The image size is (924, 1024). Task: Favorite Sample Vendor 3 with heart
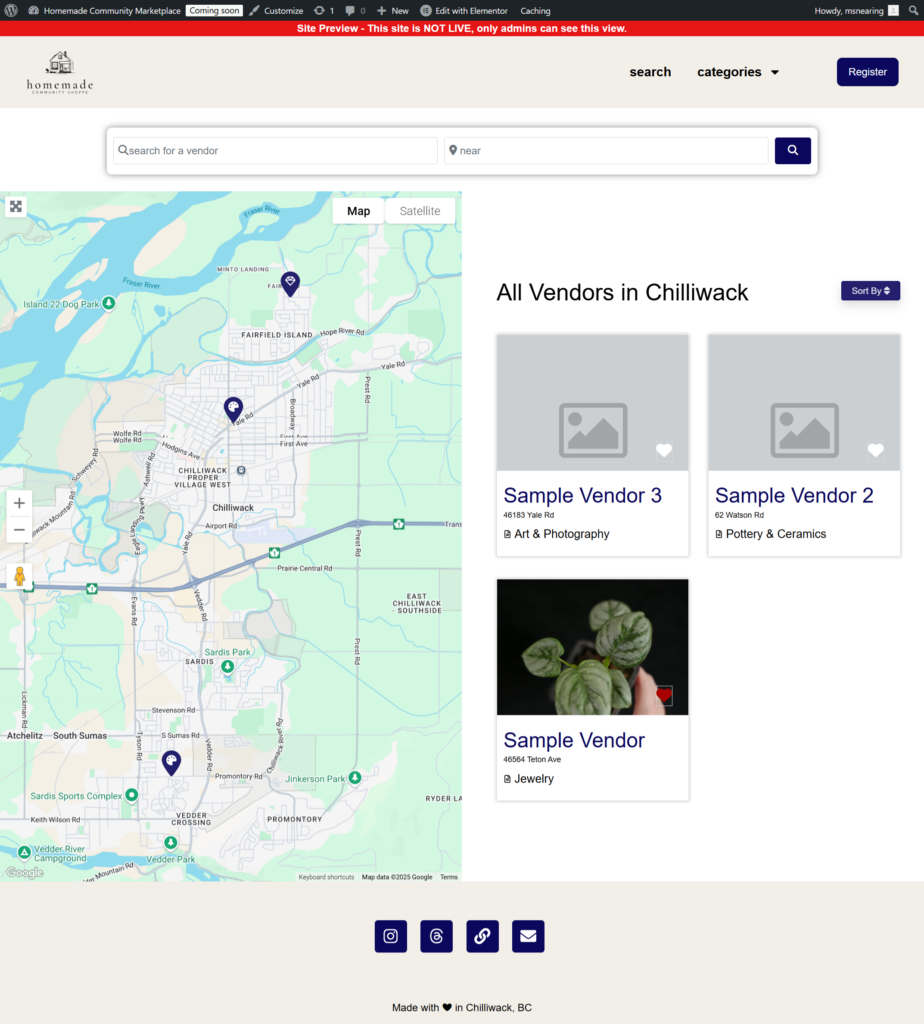[664, 451]
